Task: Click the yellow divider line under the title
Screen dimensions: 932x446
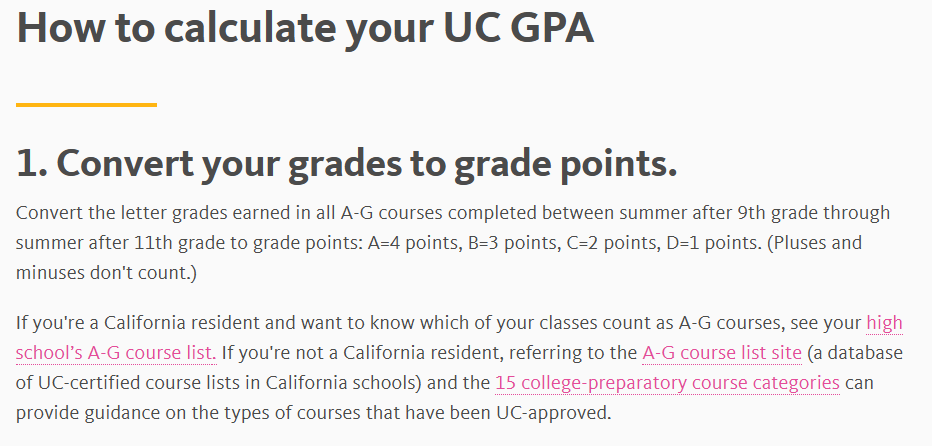Action: pos(87,104)
